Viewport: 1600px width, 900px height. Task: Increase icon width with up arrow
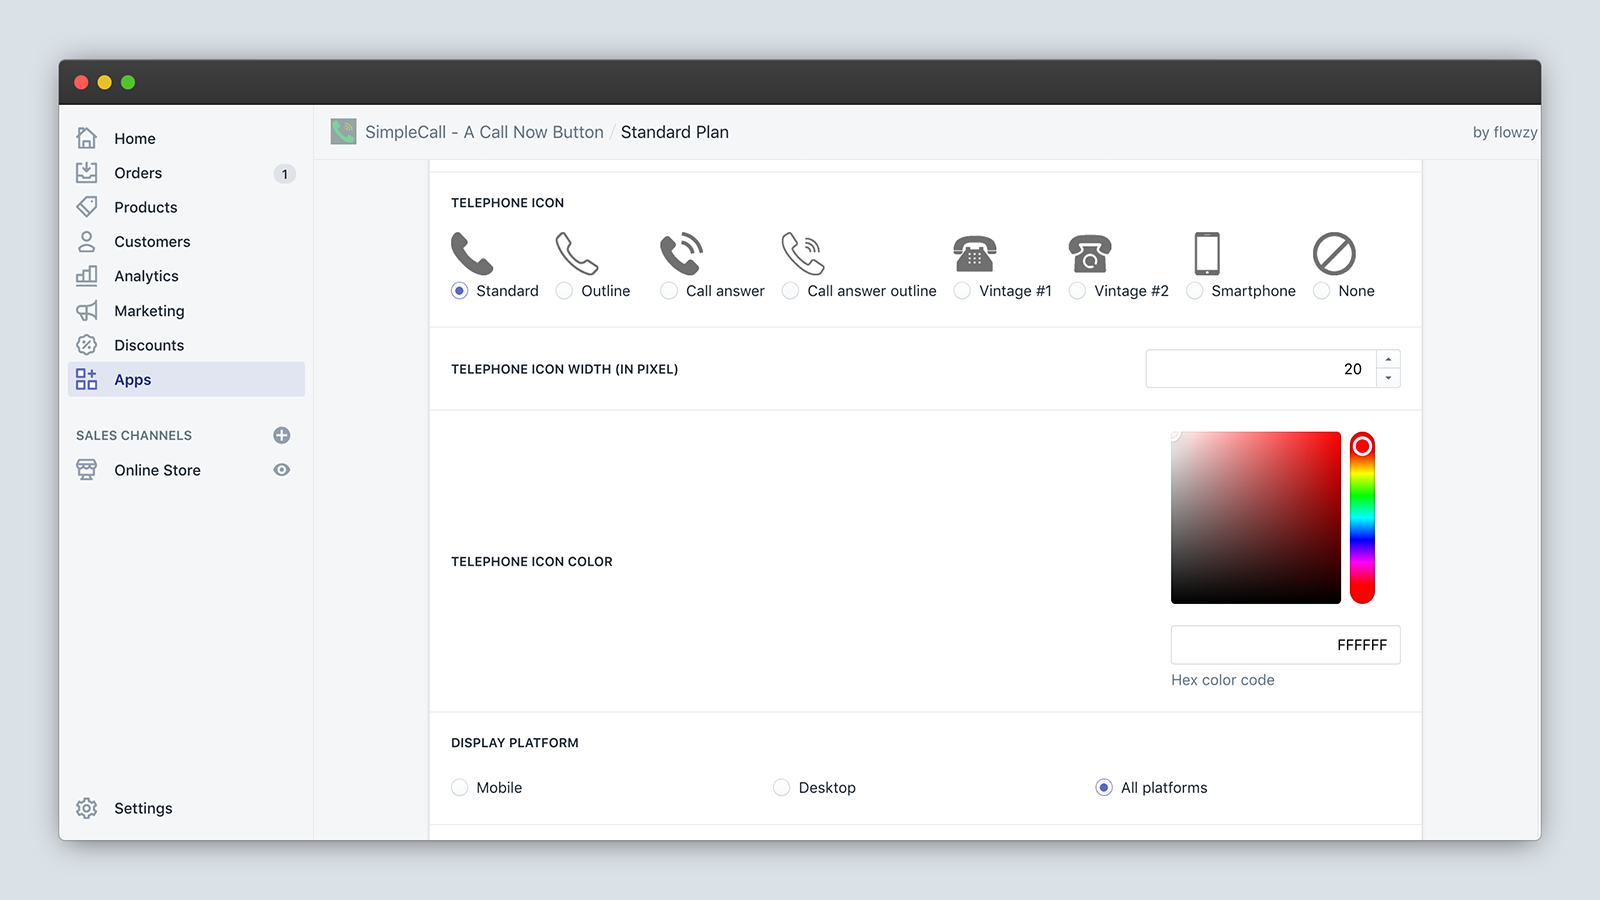point(1388,360)
